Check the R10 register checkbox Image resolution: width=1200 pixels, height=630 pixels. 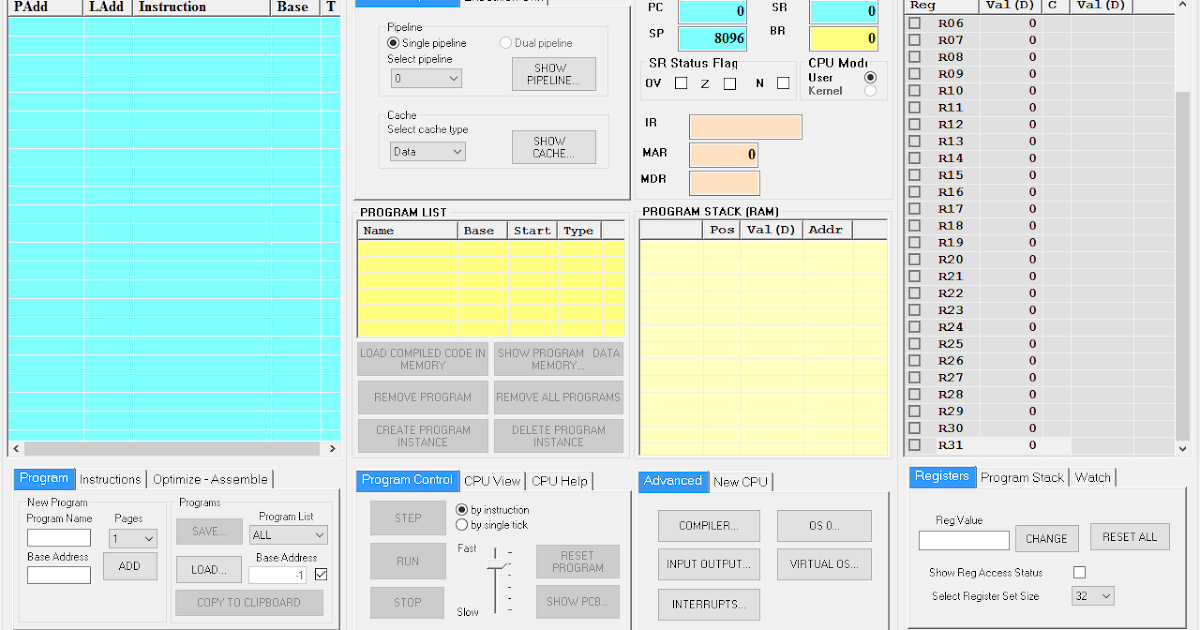pos(915,90)
